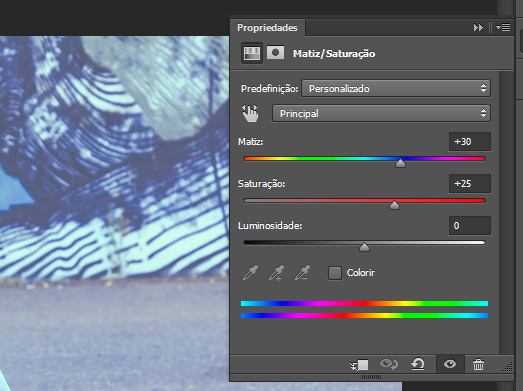Open the Principal color range dropdown
The image size is (523, 391).
coord(381,113)
